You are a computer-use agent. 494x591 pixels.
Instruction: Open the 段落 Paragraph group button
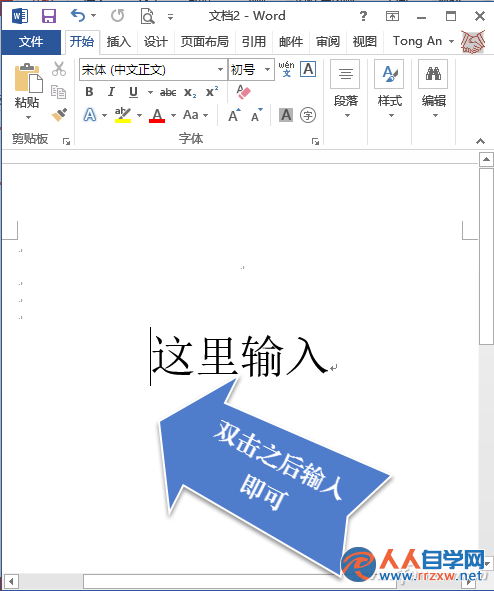pyautogui.click(x=346, y=90)
